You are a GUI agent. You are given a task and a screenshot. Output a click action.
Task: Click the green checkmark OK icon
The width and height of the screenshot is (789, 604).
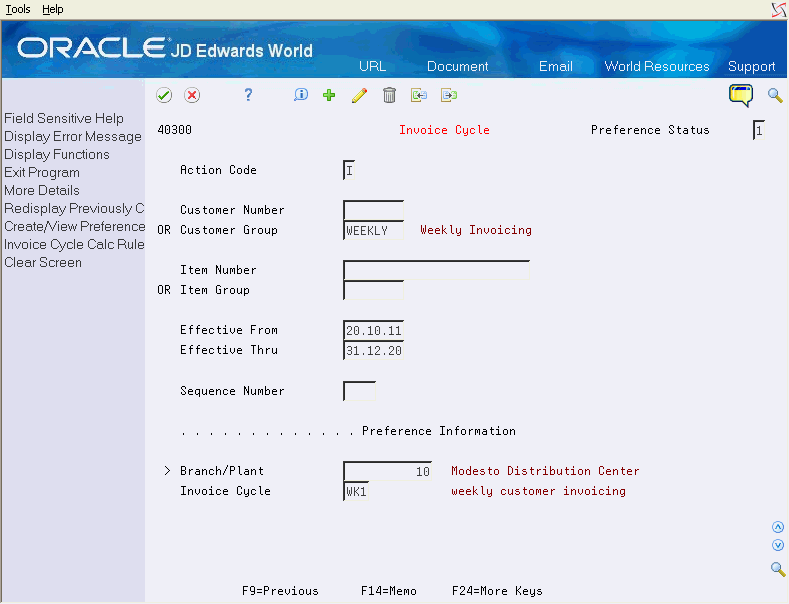click(164, 95)
